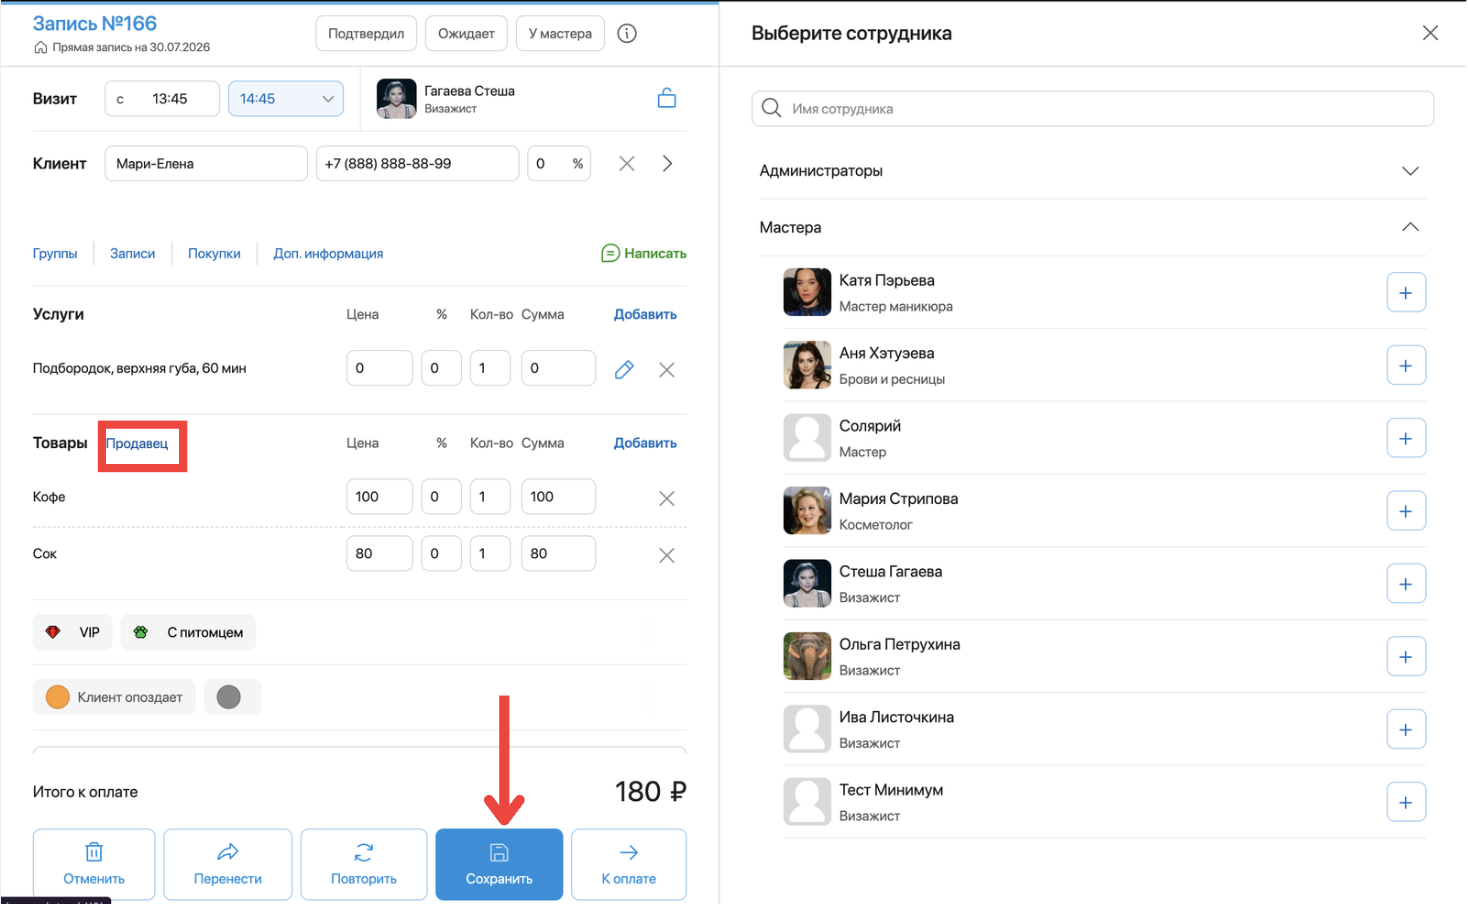
Task: Toggle the VIP client tag
Action: point(73,632)
